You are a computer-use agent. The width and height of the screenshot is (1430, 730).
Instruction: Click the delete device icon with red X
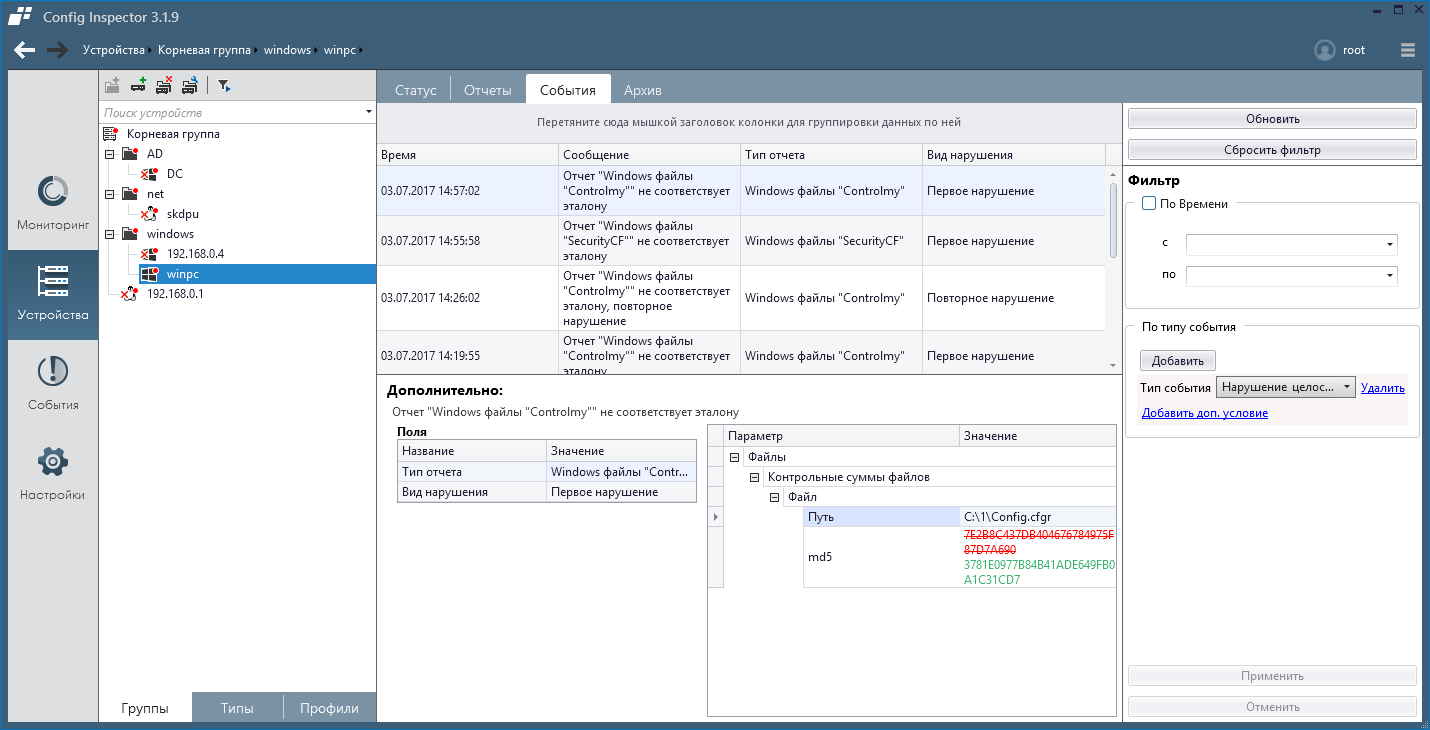[x=164, y=86]
